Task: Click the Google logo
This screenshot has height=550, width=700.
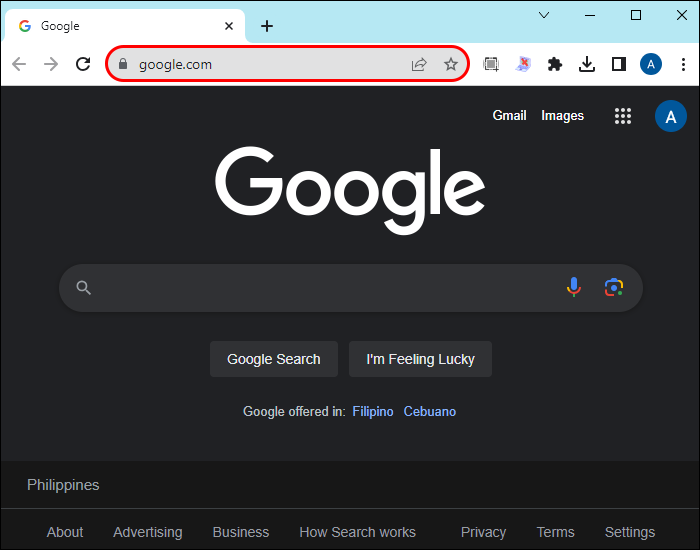Action: point(350,191)
